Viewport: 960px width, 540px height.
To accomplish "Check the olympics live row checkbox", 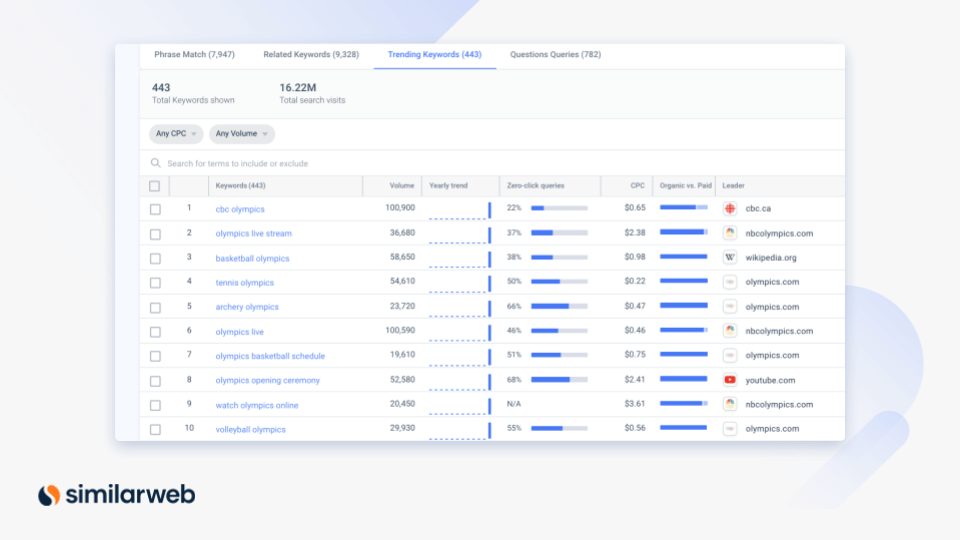I will click(x=156, y=332).
